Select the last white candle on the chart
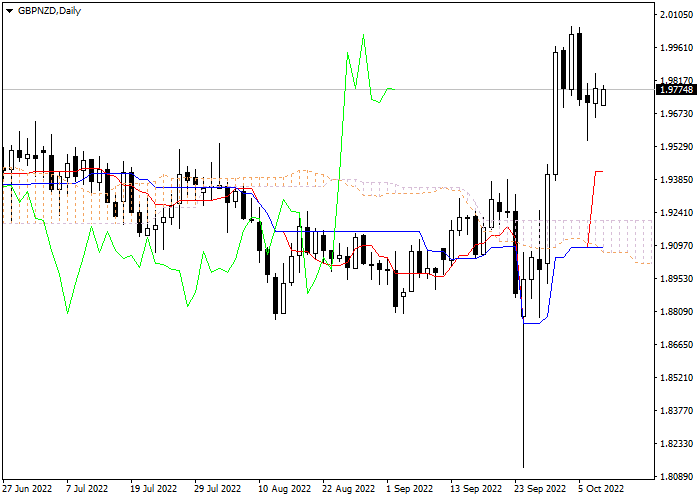Screen dimensions: 700x500 604,97
